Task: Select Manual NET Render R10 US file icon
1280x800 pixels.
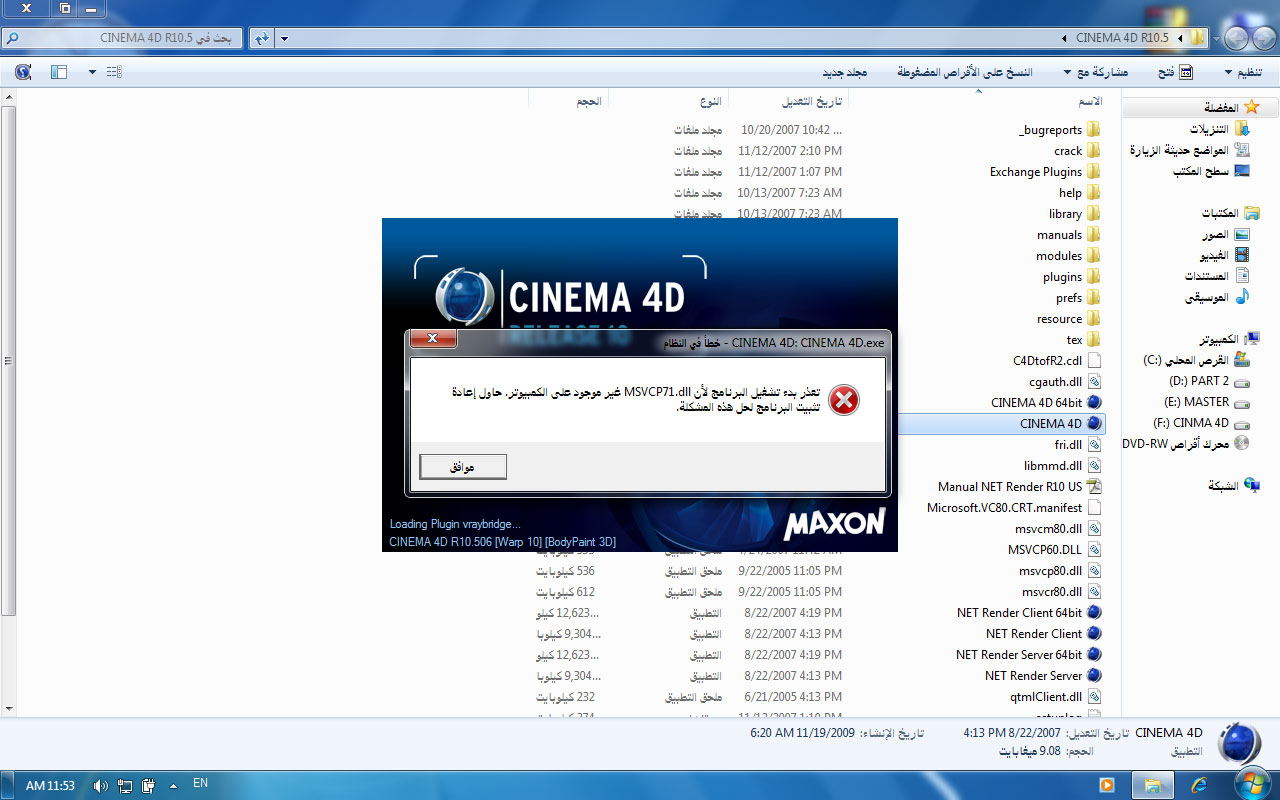Action: [1093, 487]
